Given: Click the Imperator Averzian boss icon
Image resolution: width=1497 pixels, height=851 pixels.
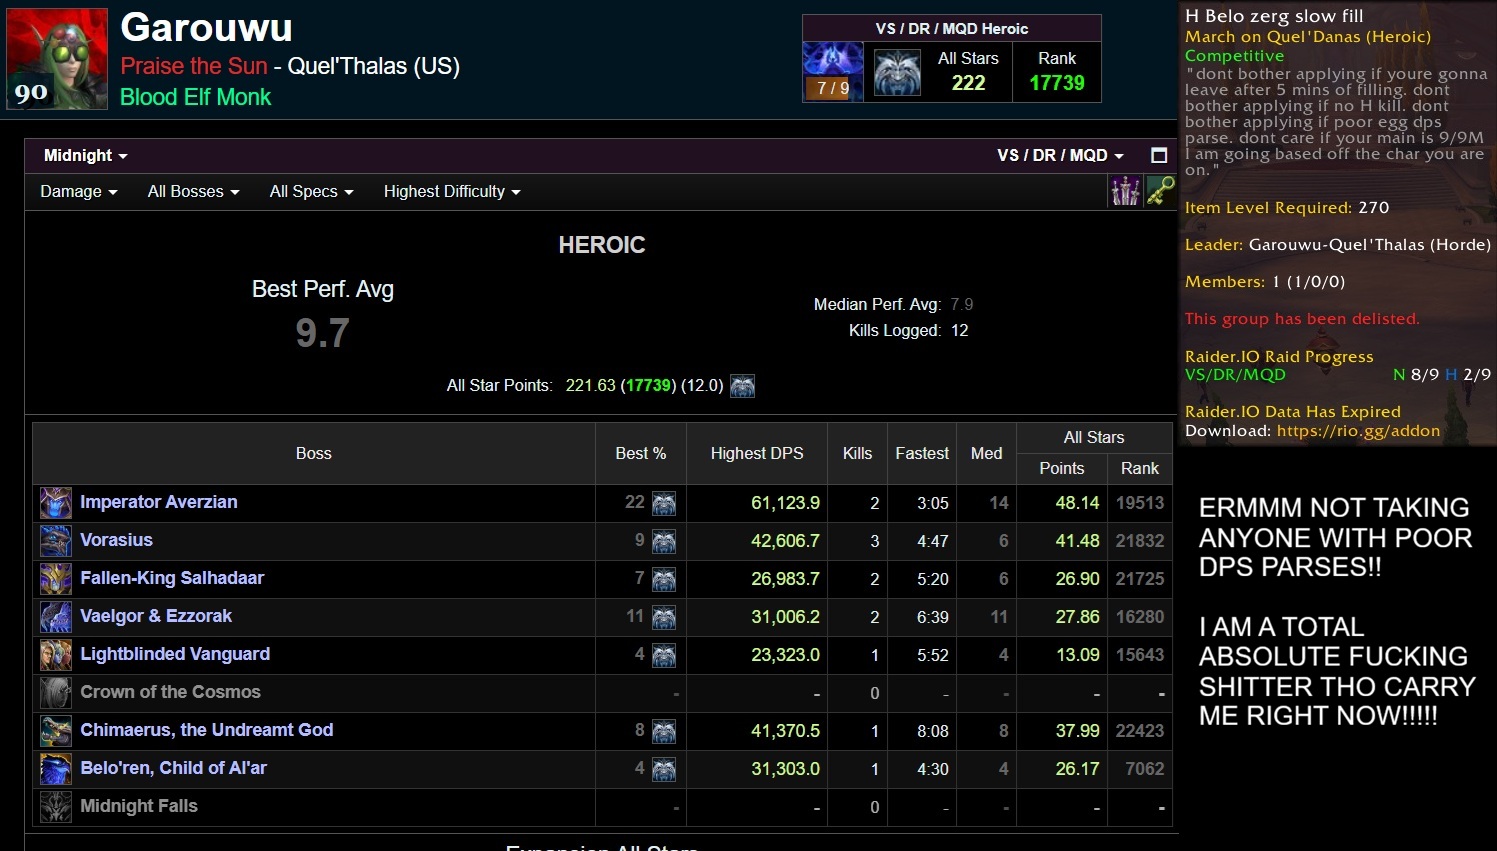Looking at the screenshot, I should coord(56,503).
